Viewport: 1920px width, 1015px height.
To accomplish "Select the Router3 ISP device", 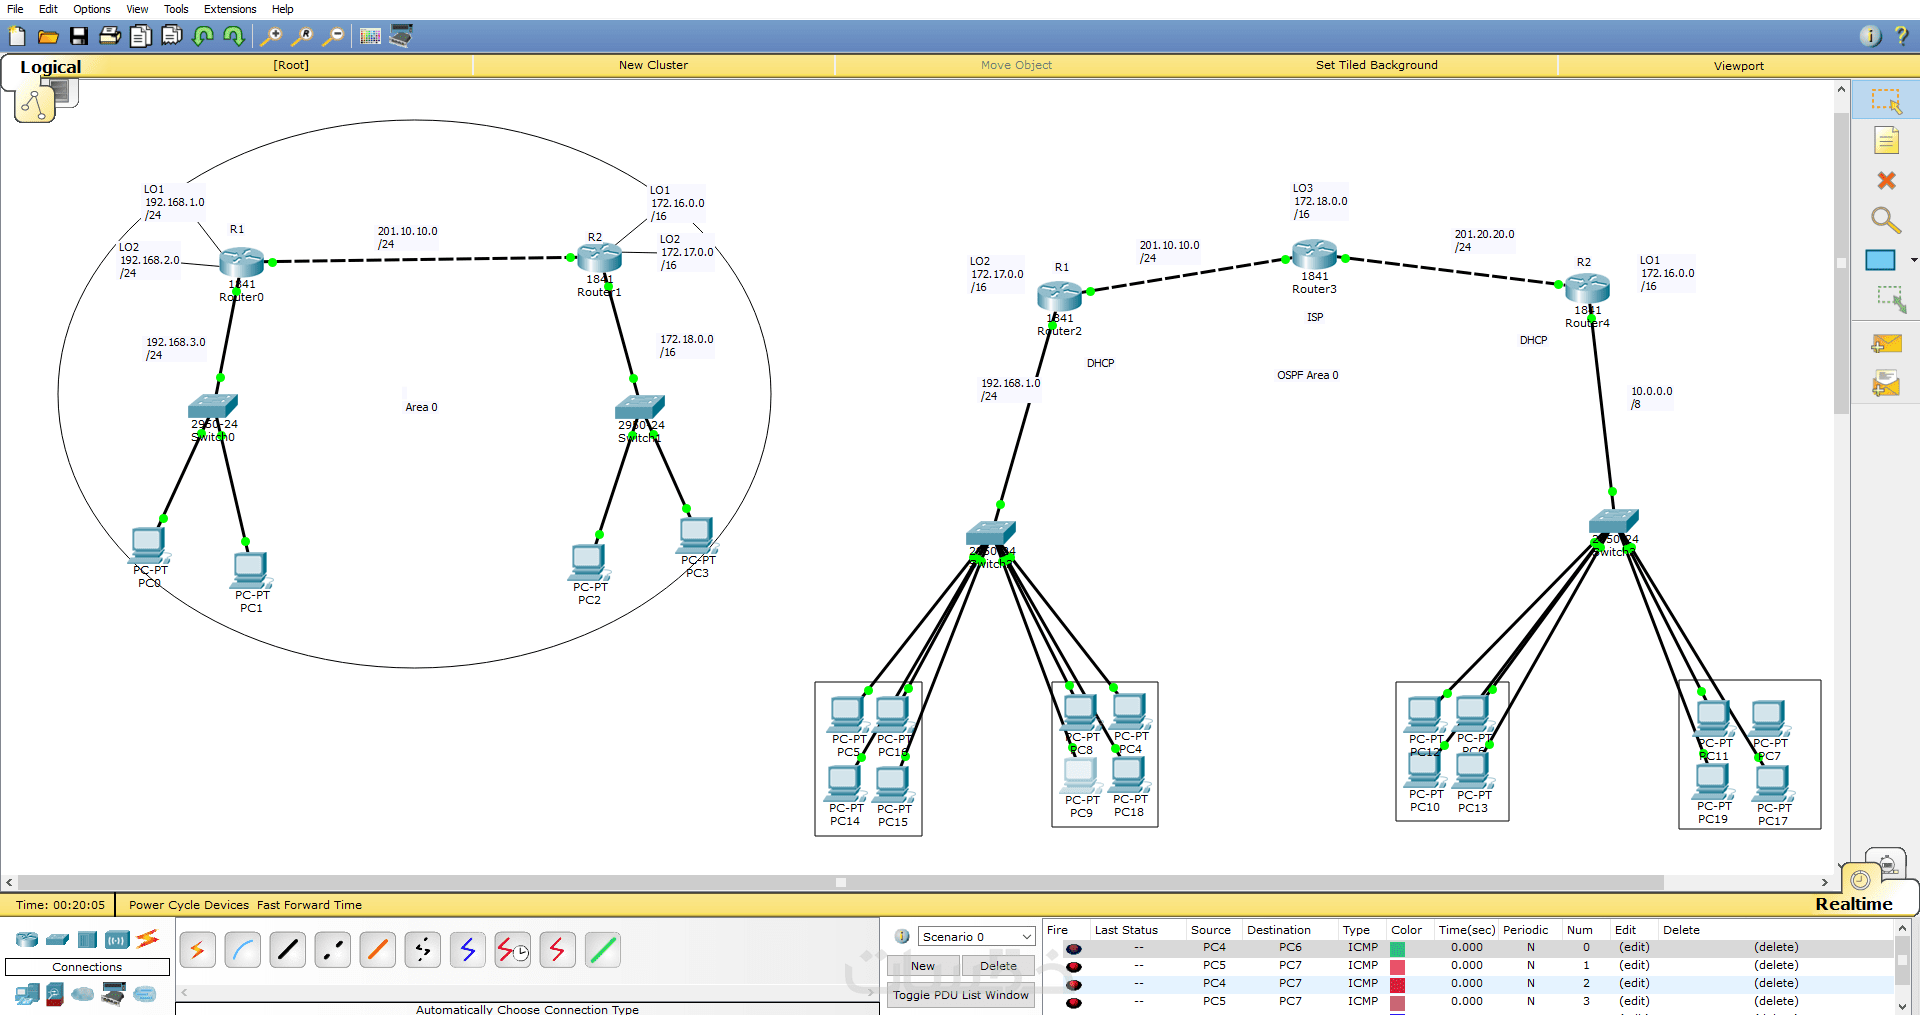I will coord(1314,254).
